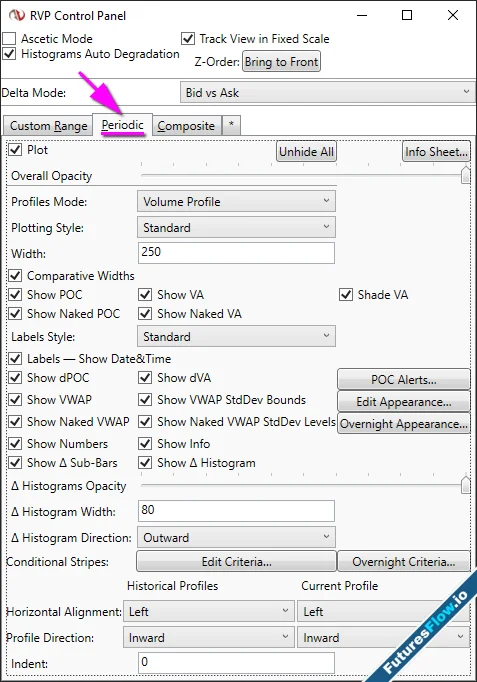Click the Bring to Front button
Screen dimensions: 477x682
click(x=281, y=62)
